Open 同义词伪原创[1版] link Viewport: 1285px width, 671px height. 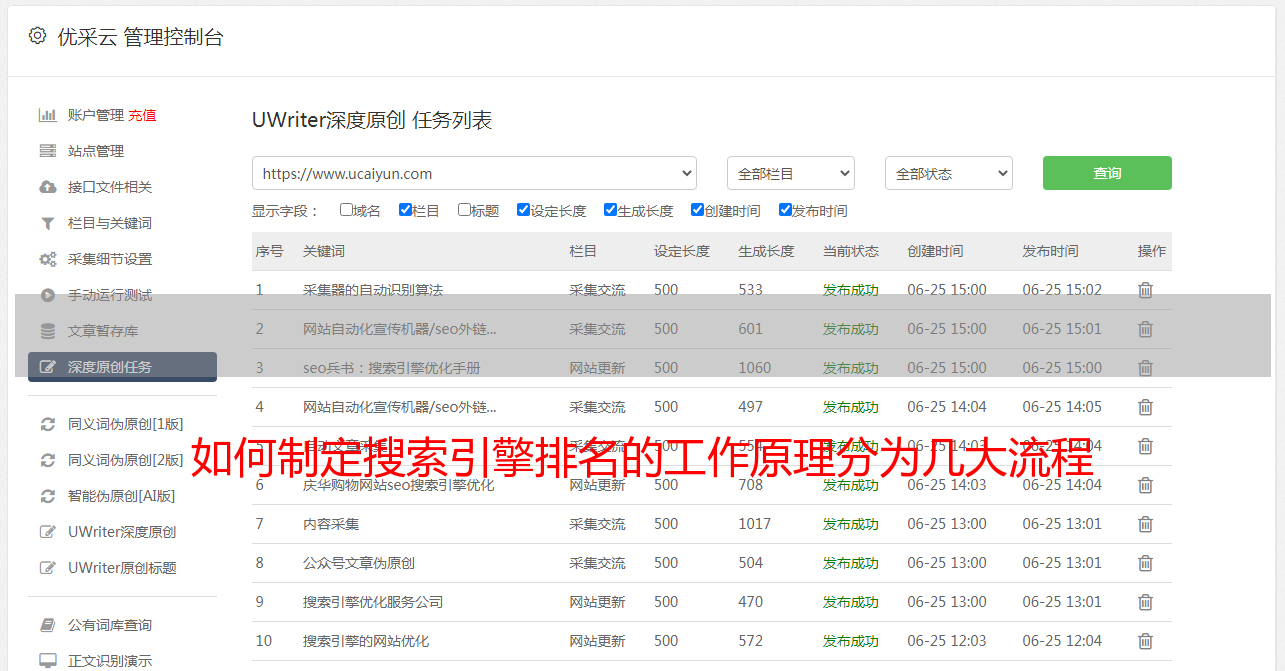point(126,424)
